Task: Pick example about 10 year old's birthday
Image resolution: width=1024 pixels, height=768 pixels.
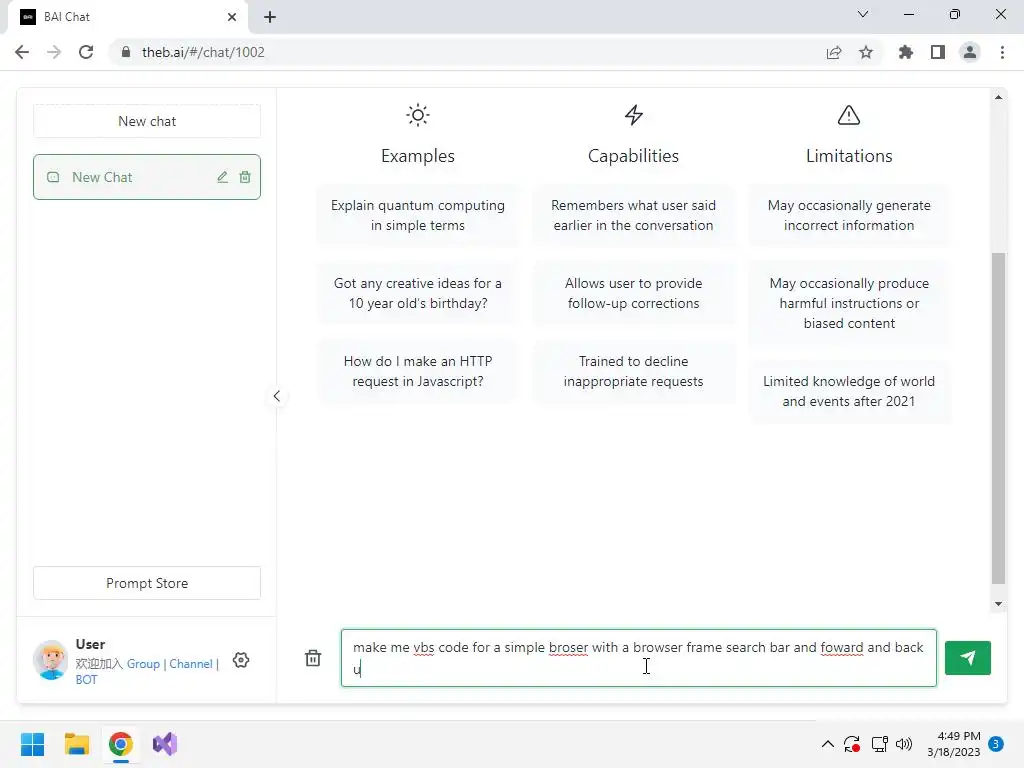Action: [x=418, y=293]
